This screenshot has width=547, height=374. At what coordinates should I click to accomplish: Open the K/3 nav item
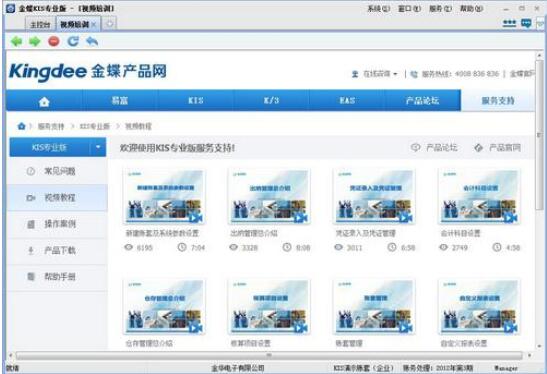tap(271, 100)
